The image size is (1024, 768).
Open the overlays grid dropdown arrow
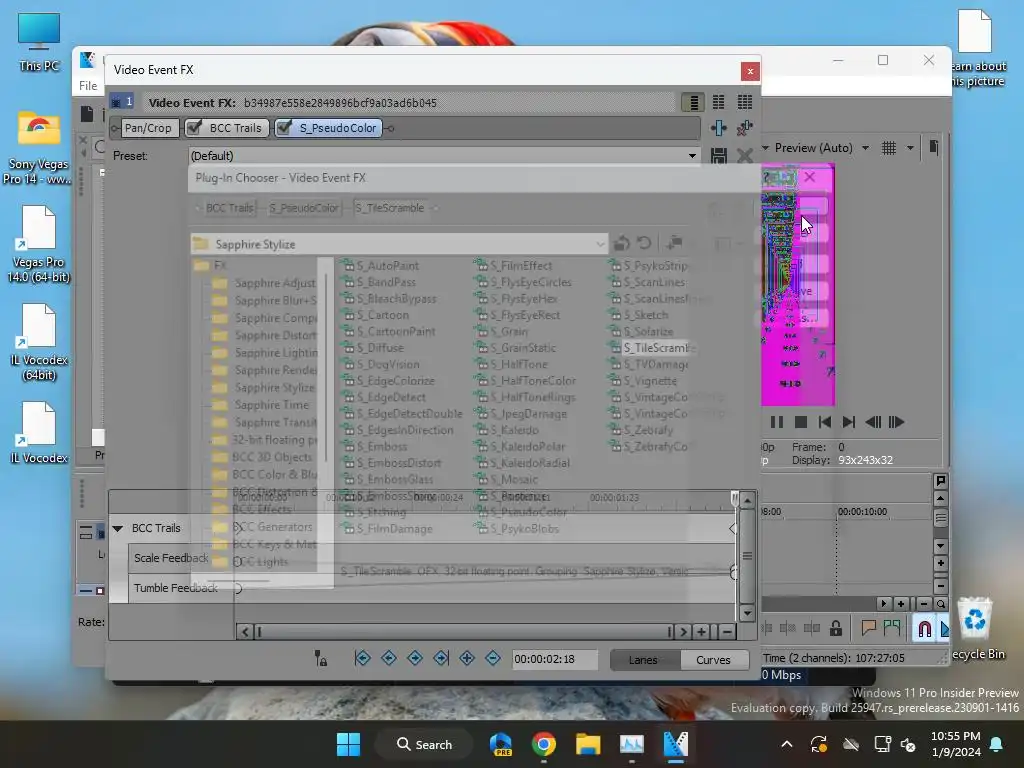(910, 148)
